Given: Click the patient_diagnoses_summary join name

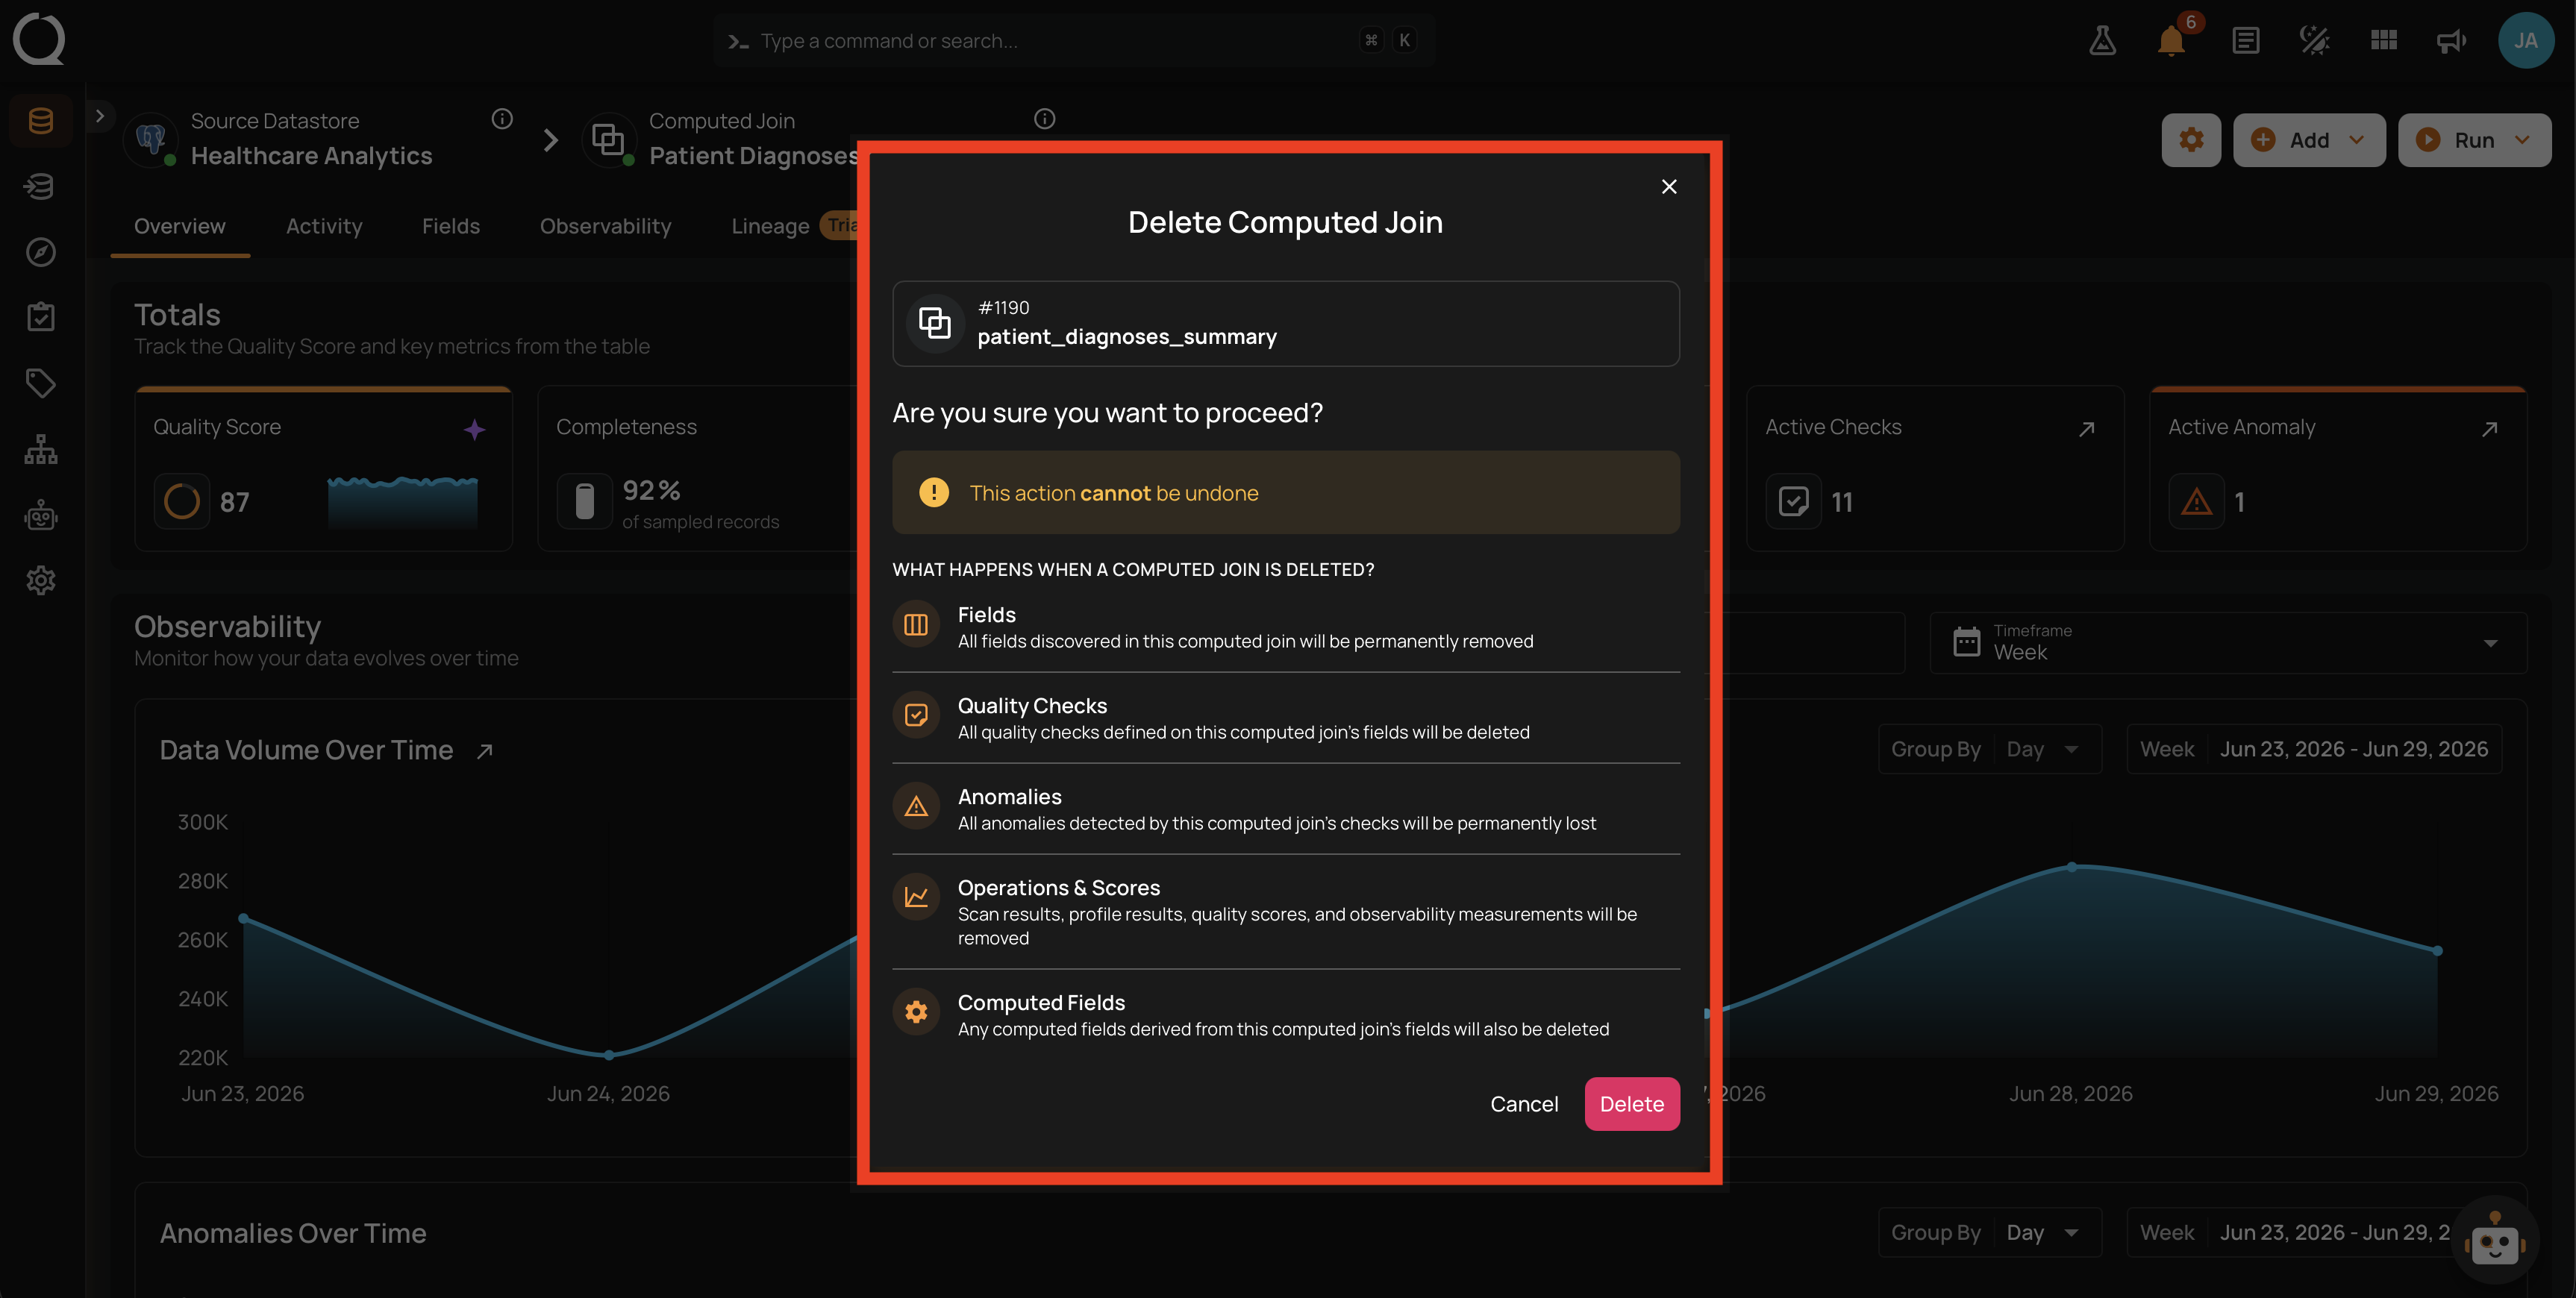Looking at the screenshot, I should (1126, 337).
